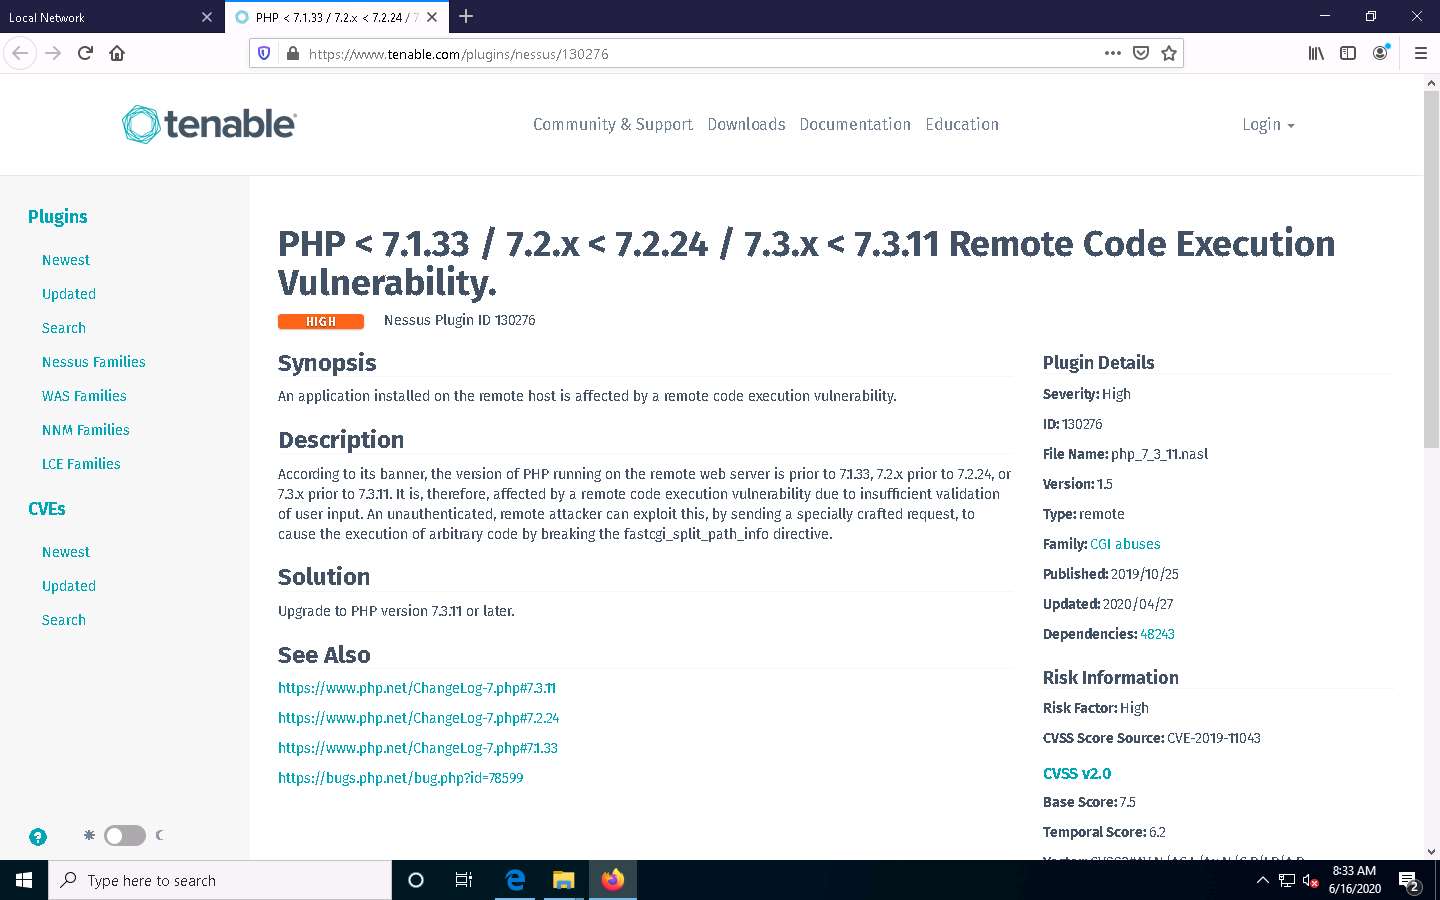
Task: Open tracking protection shield info
Action: [x=264, y=53]
